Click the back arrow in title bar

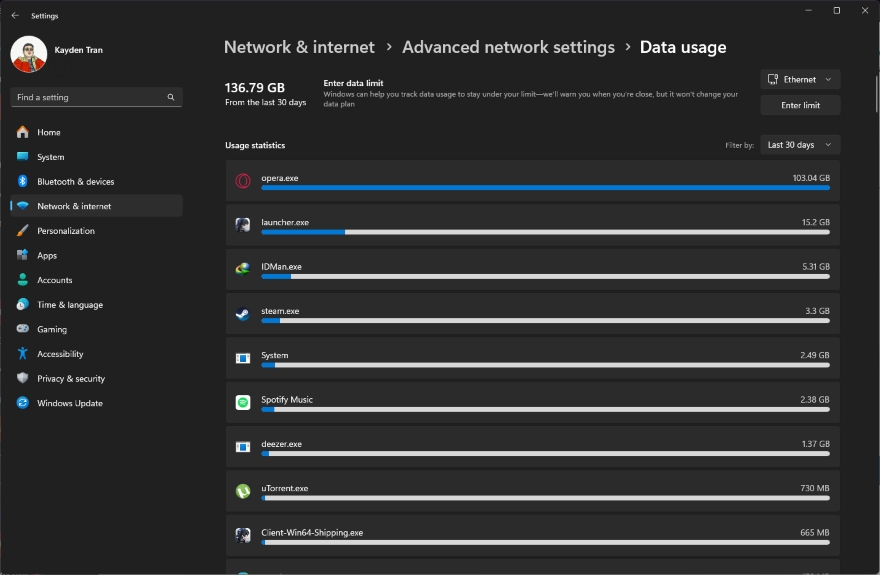(x=15, y=16)
